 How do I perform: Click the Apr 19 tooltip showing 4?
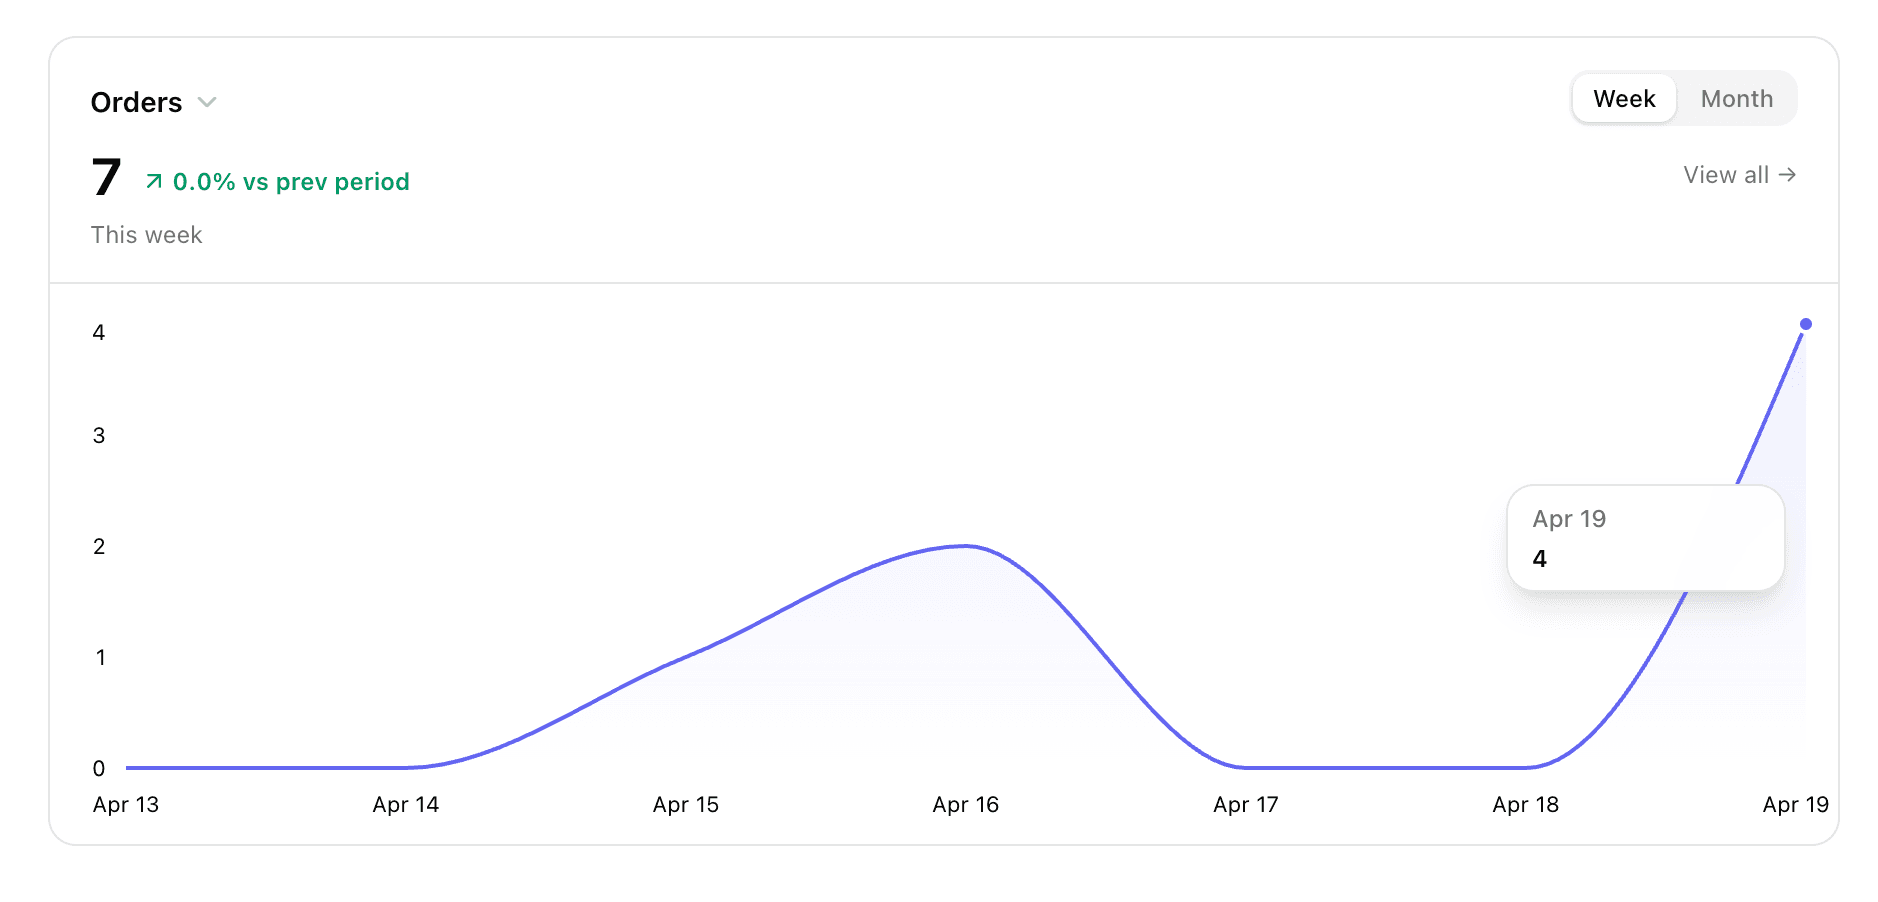coord(1645,538)
